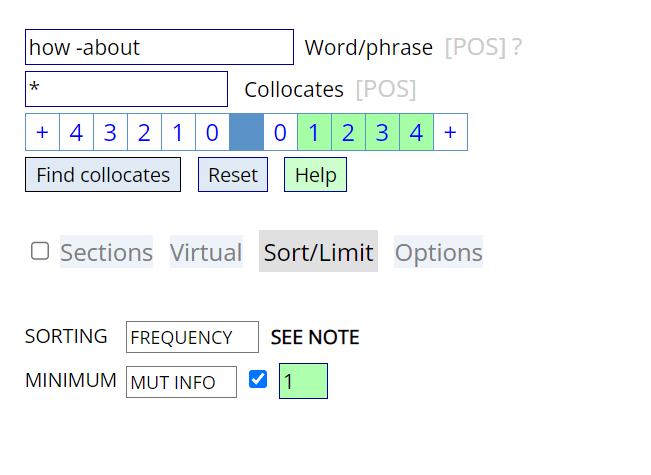Open the Options tab
651x475 pixels.
point(438,253)
